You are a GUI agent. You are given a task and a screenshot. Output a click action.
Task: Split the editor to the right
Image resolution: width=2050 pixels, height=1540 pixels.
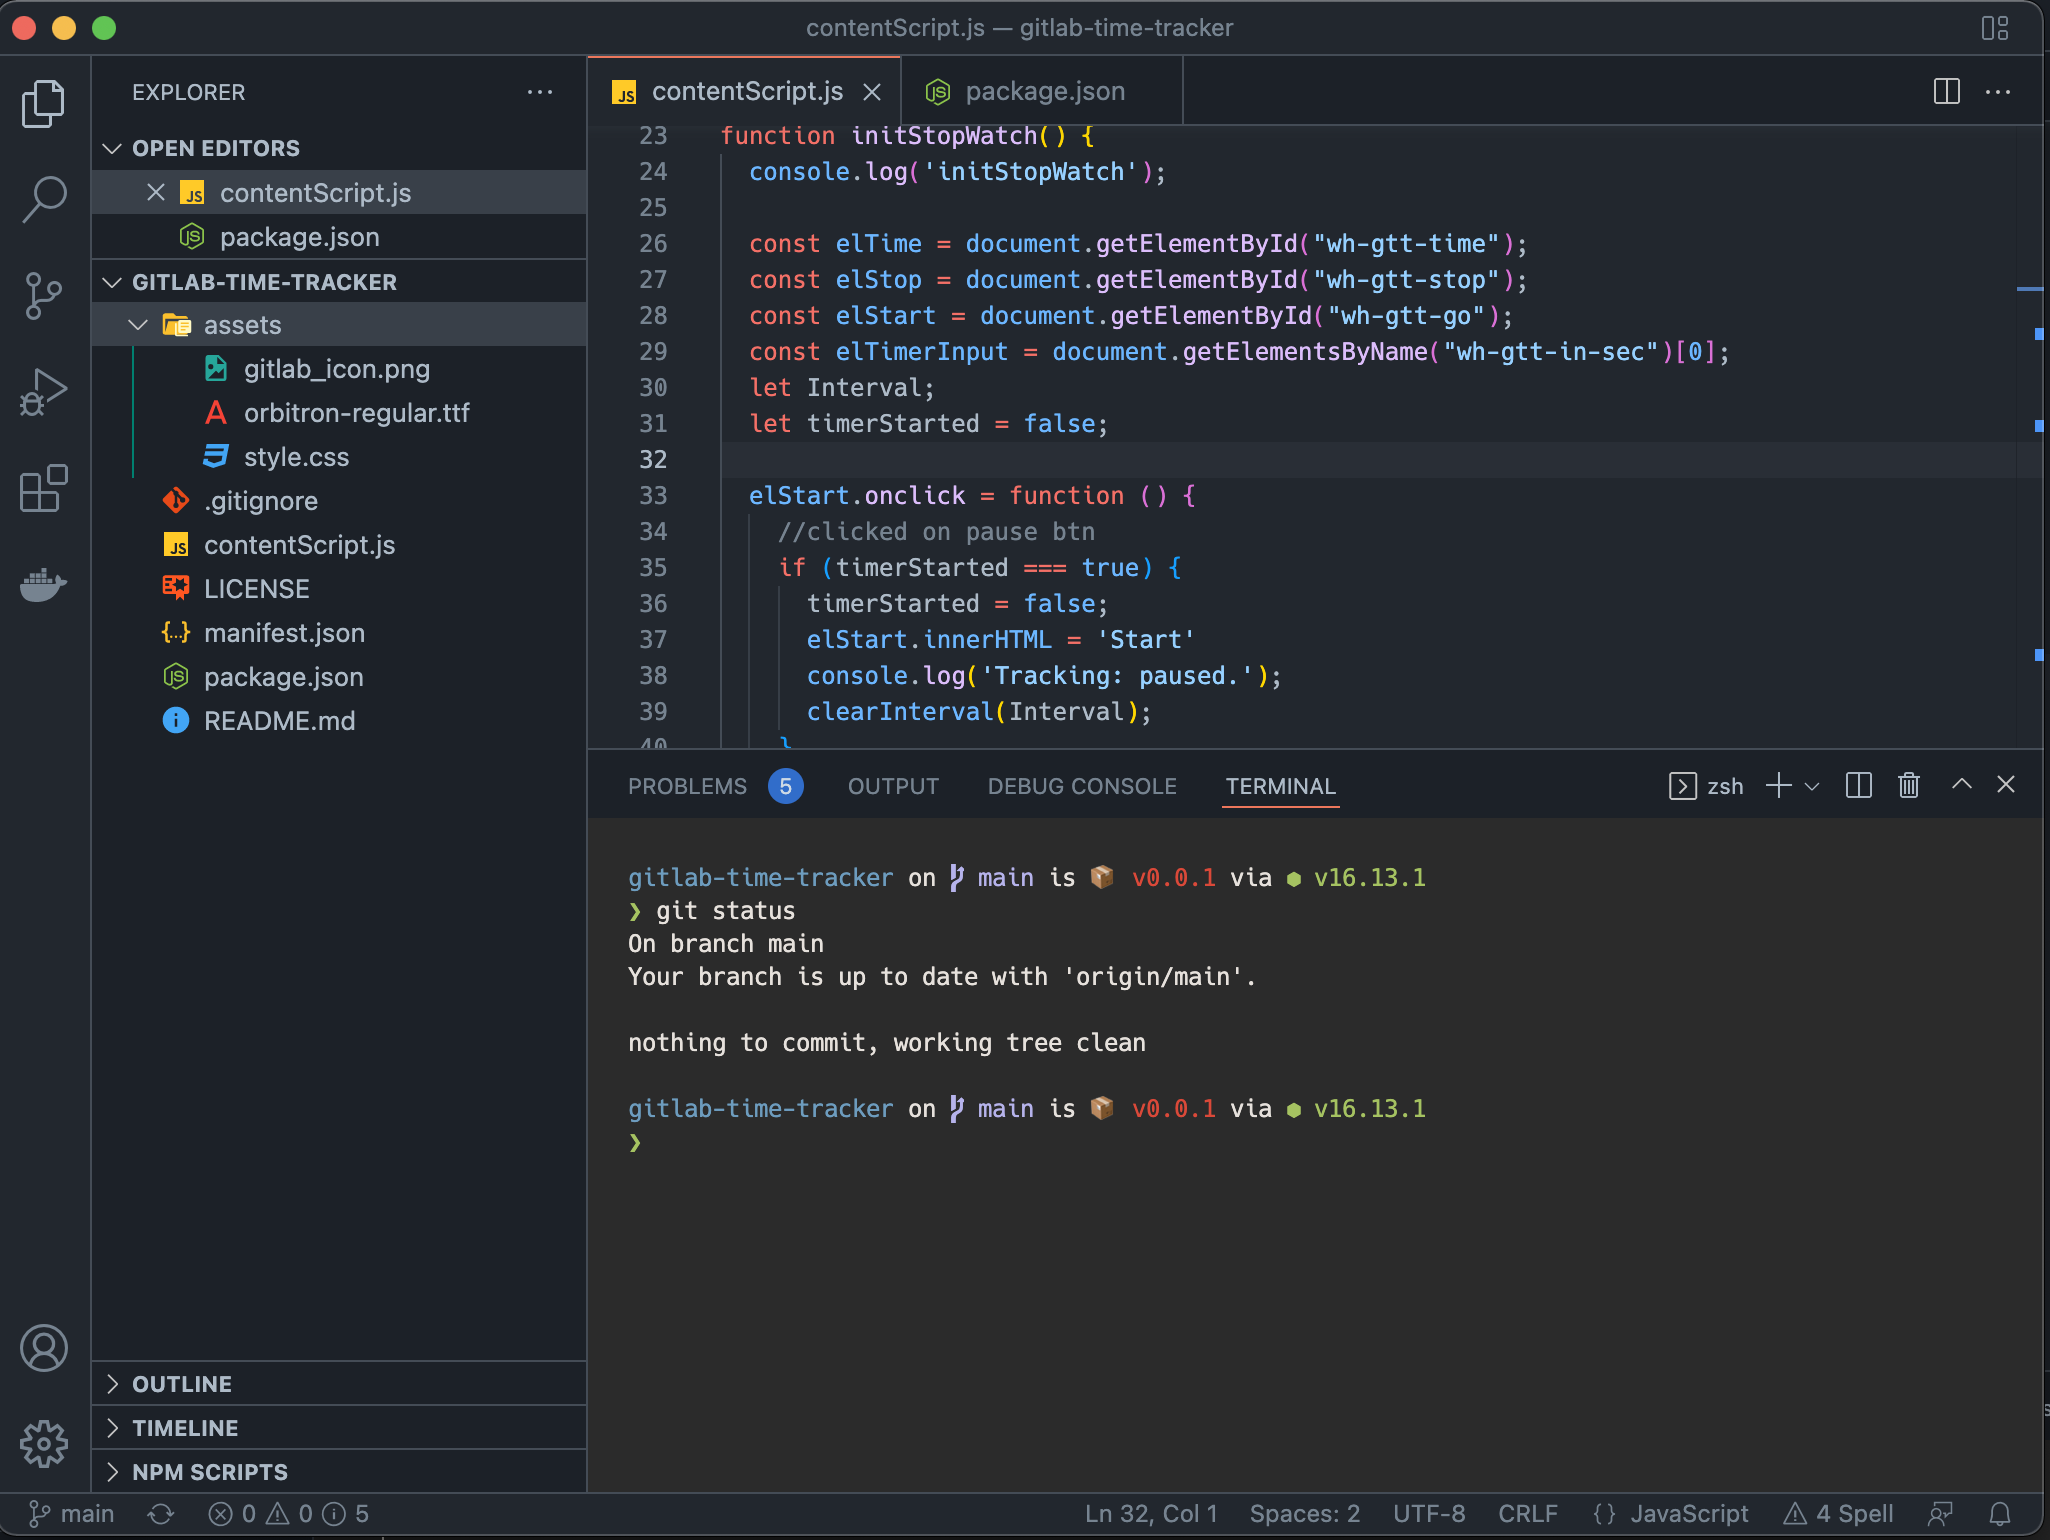pos(1946,92)
